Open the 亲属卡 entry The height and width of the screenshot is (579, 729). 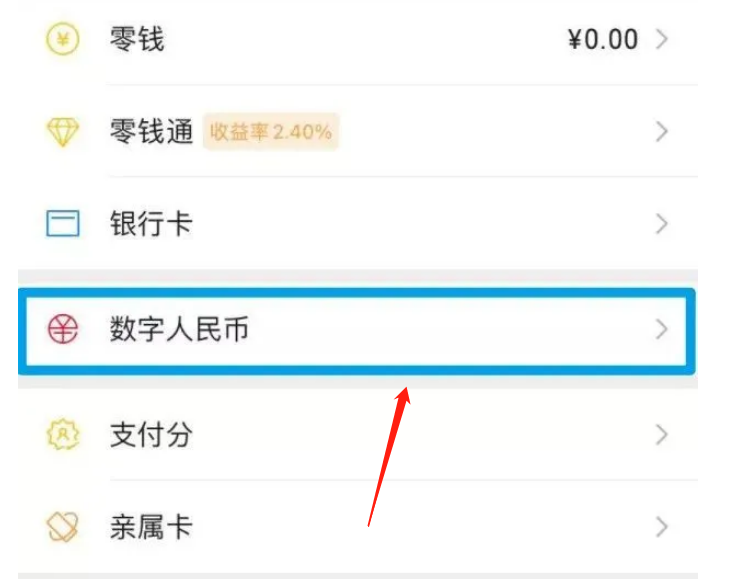pyautogui.click(x=150, y=526)
